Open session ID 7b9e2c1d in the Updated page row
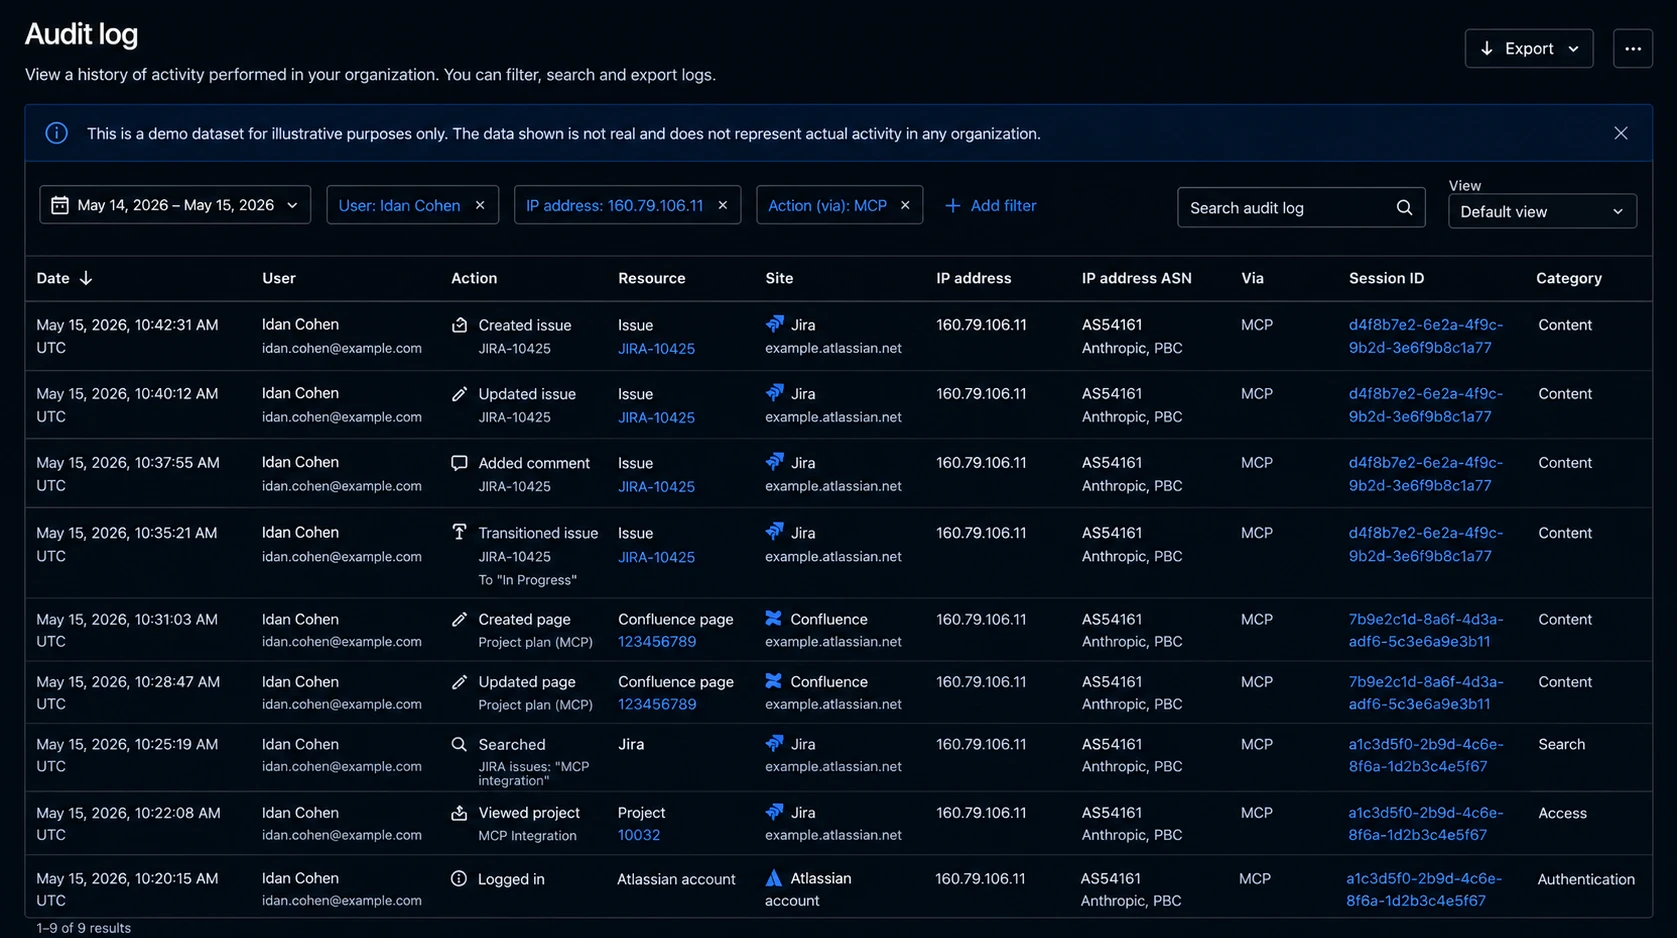The image size is (1677, 938). coord(1426,693)
